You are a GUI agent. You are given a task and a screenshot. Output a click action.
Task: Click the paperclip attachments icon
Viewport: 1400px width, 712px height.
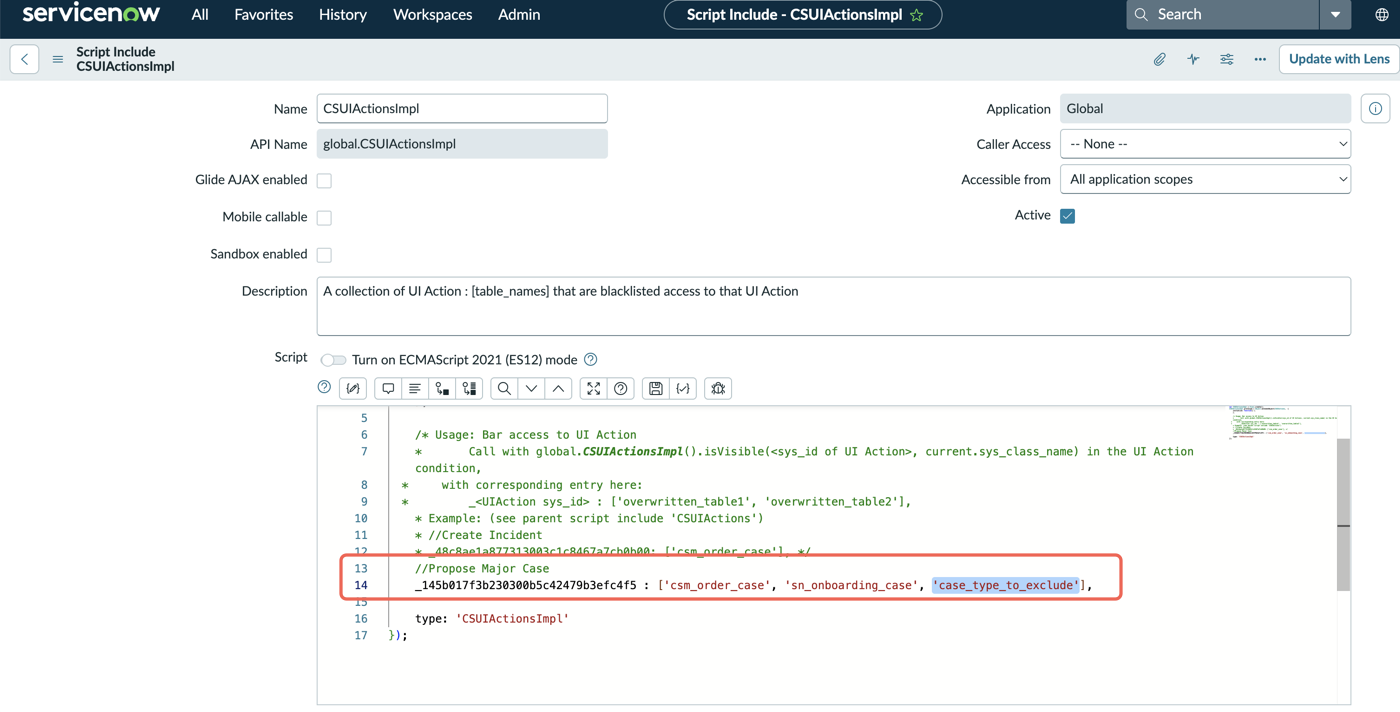tap(1160, 59)
